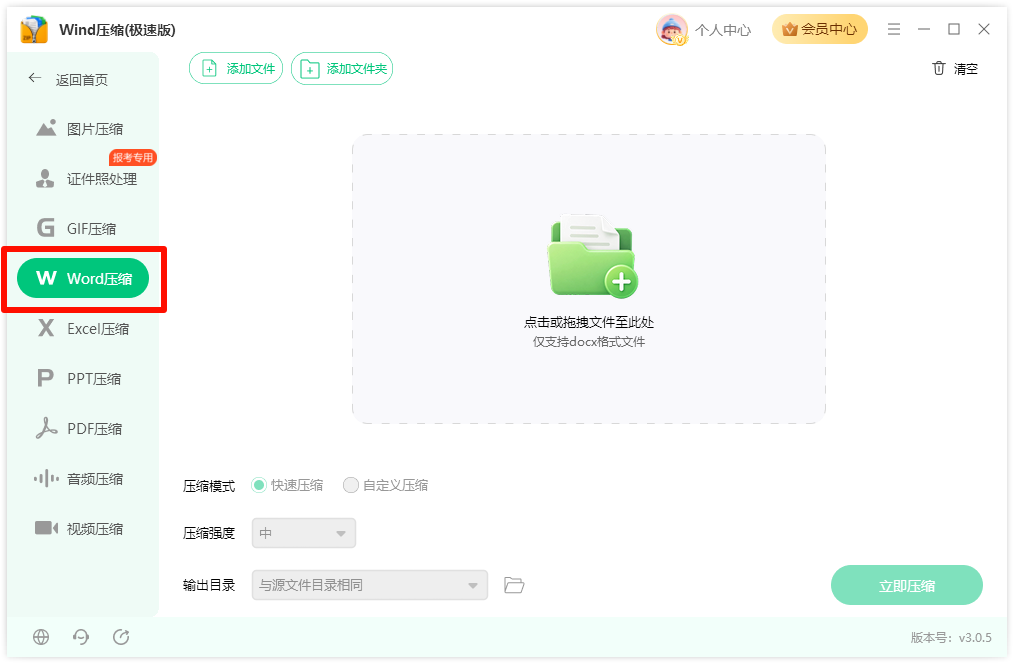The height and width of the screenshot is (664, 1014).
Task: Browse output folder with the folder icon
Action: 514,585
